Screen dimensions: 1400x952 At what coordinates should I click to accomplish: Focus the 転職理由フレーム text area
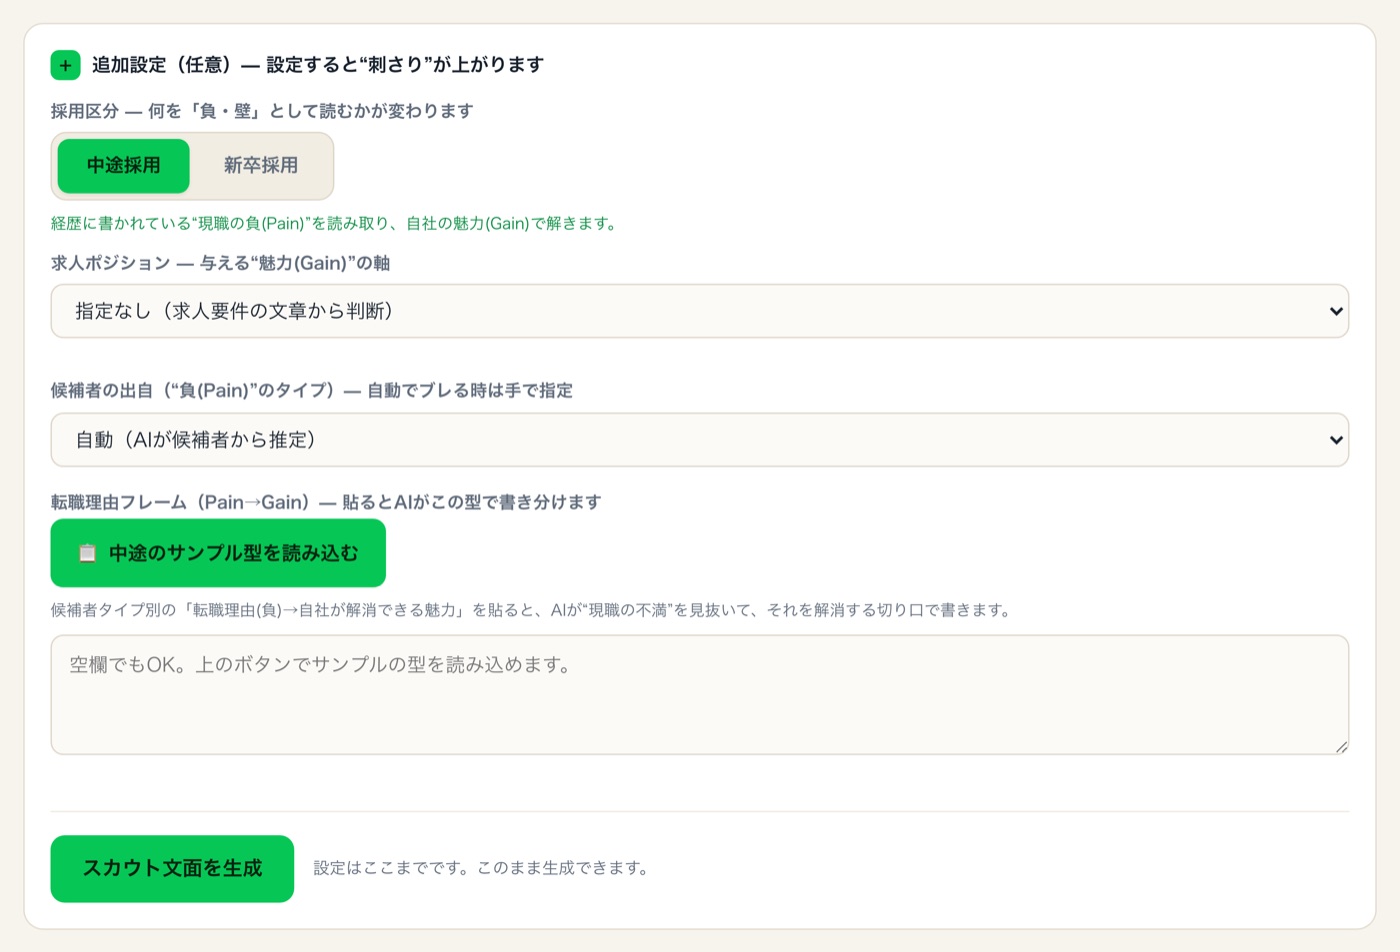click(x=699, y=695)
